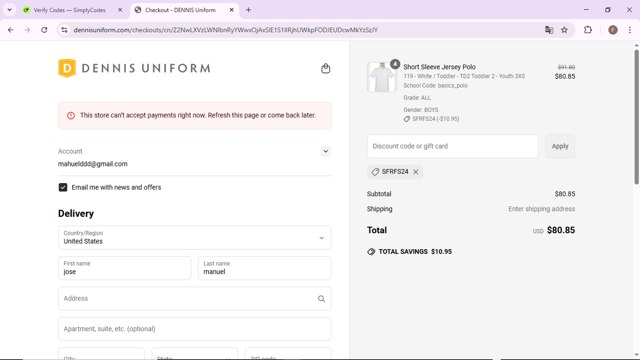
Task: Click the crossed-out $91.80 original price
Action: (566, 67)
